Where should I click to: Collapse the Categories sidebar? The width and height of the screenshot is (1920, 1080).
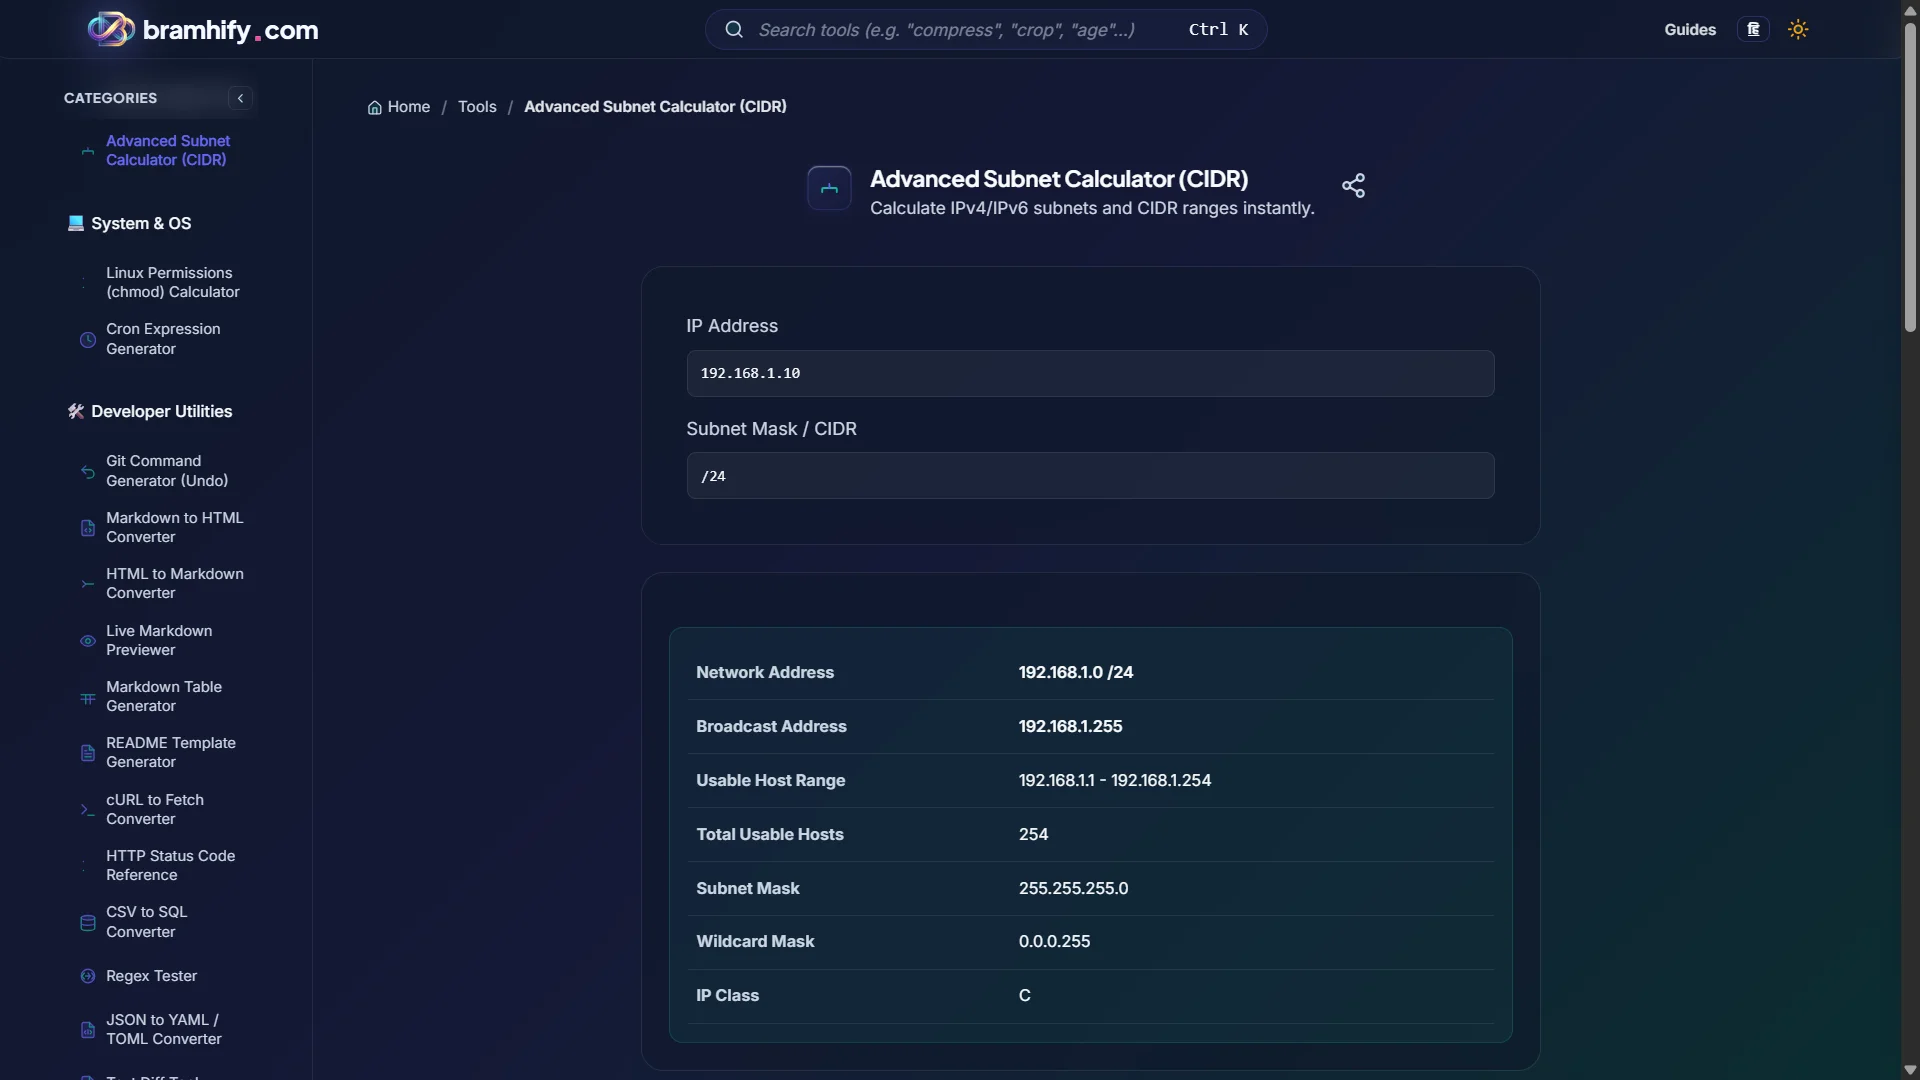coord(240,98)
